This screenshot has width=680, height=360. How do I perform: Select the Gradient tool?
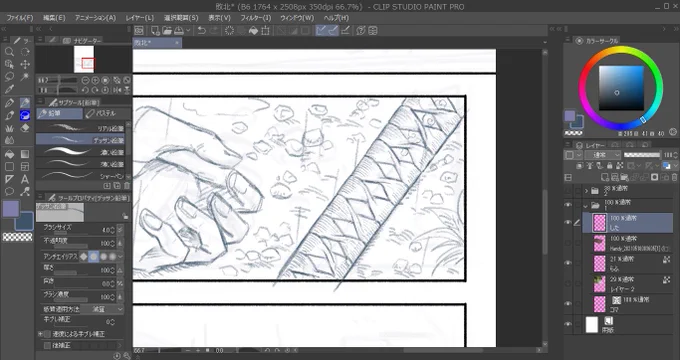point(25,154)
